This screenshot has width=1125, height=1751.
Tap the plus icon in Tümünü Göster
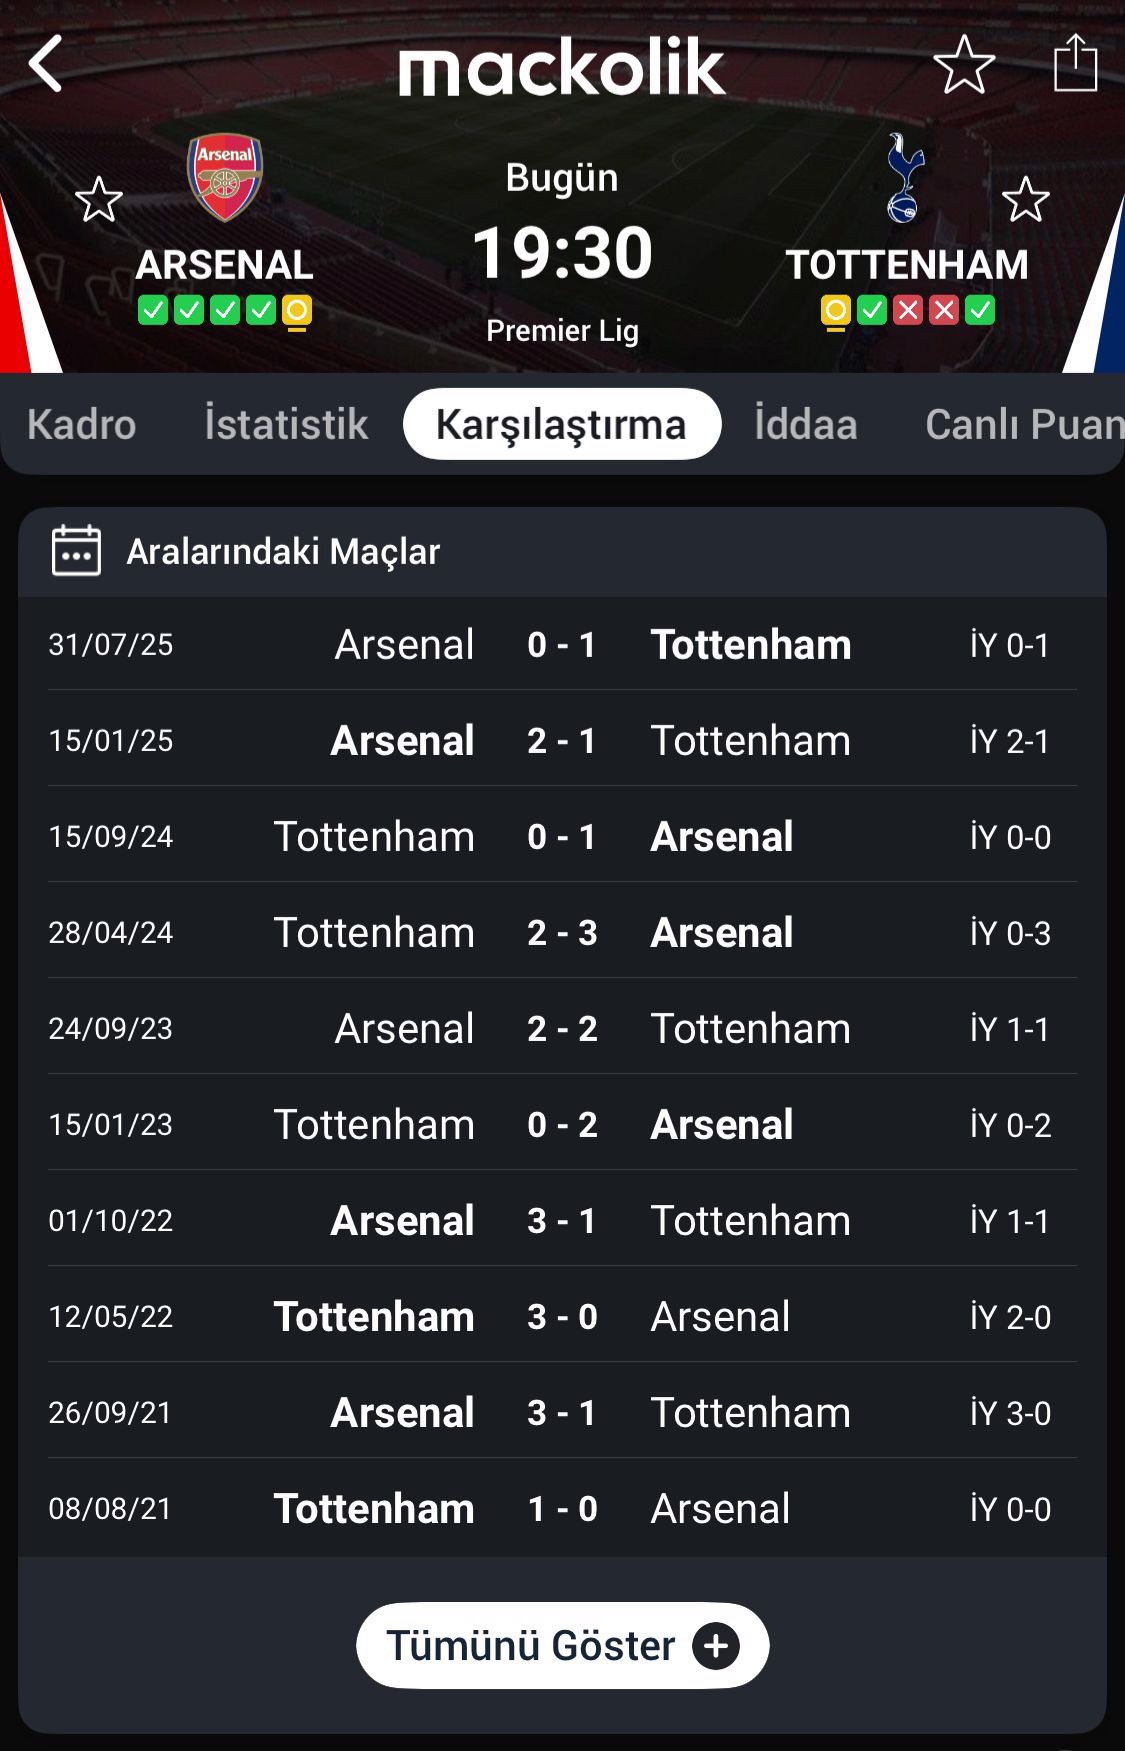point(716,1646)
